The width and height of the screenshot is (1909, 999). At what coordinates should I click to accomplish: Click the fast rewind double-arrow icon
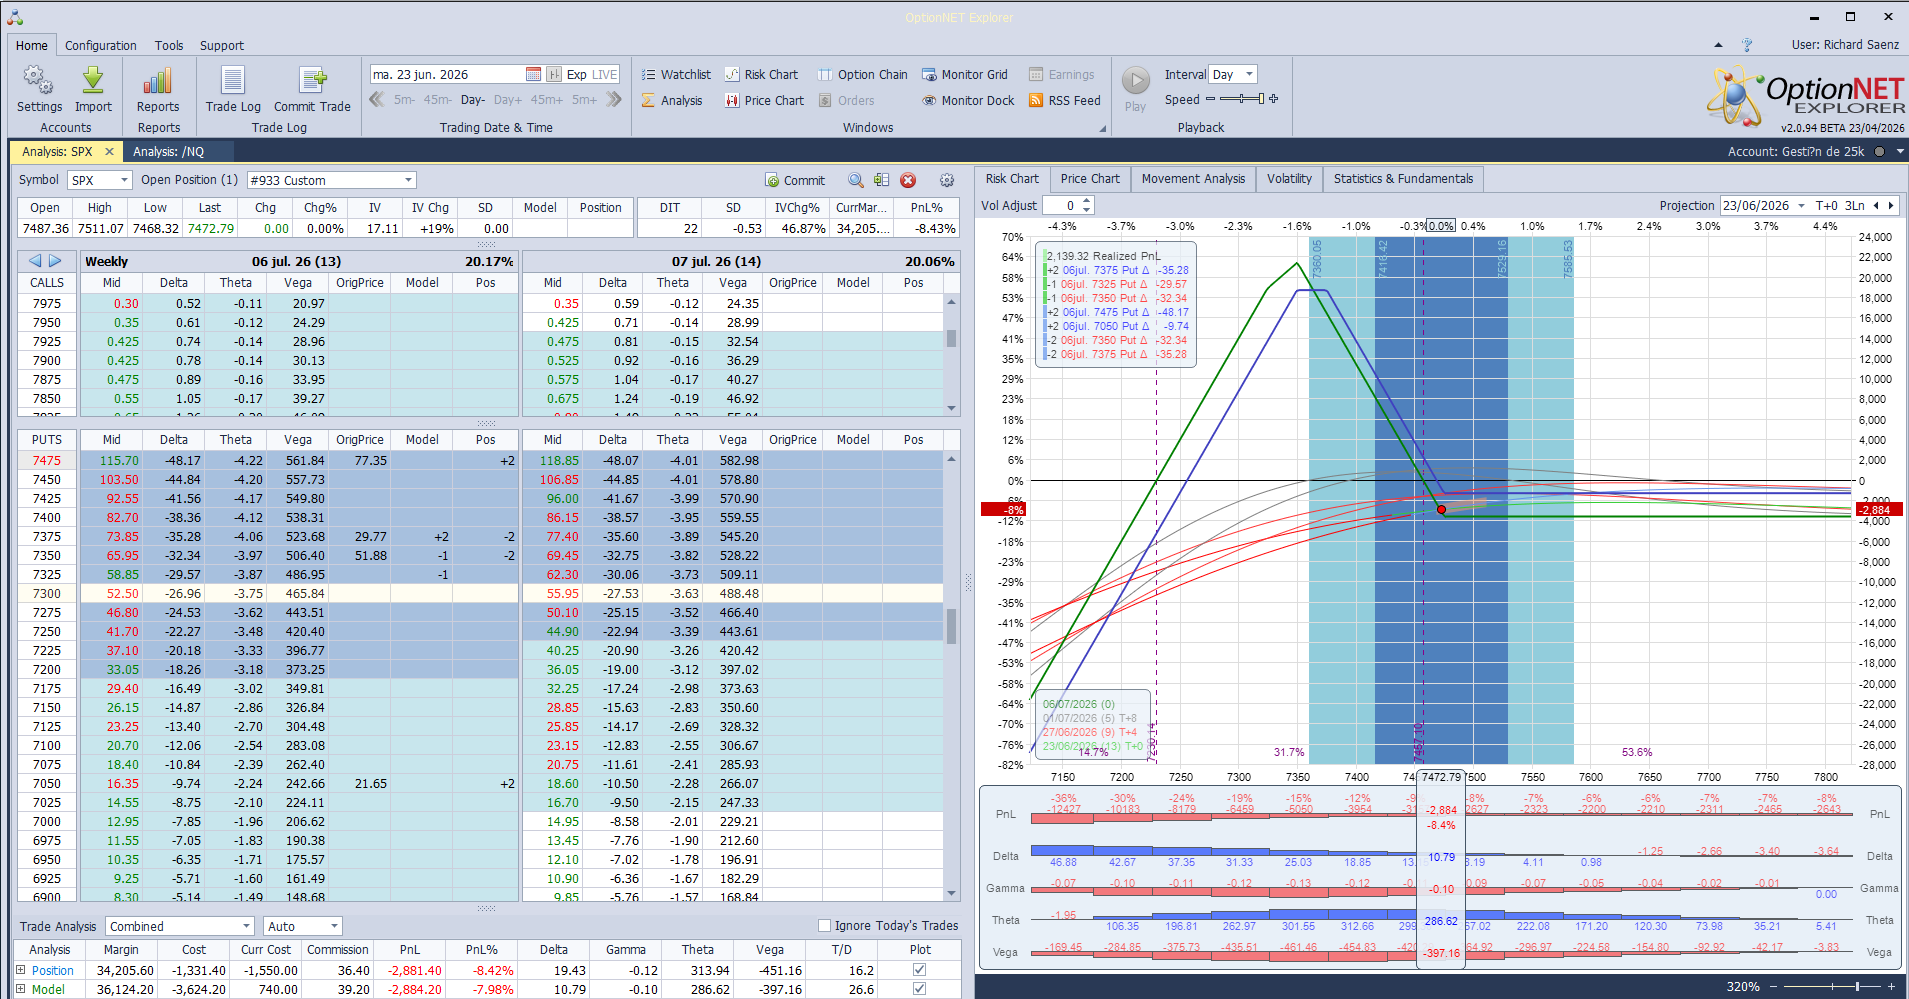click(377, 99)
